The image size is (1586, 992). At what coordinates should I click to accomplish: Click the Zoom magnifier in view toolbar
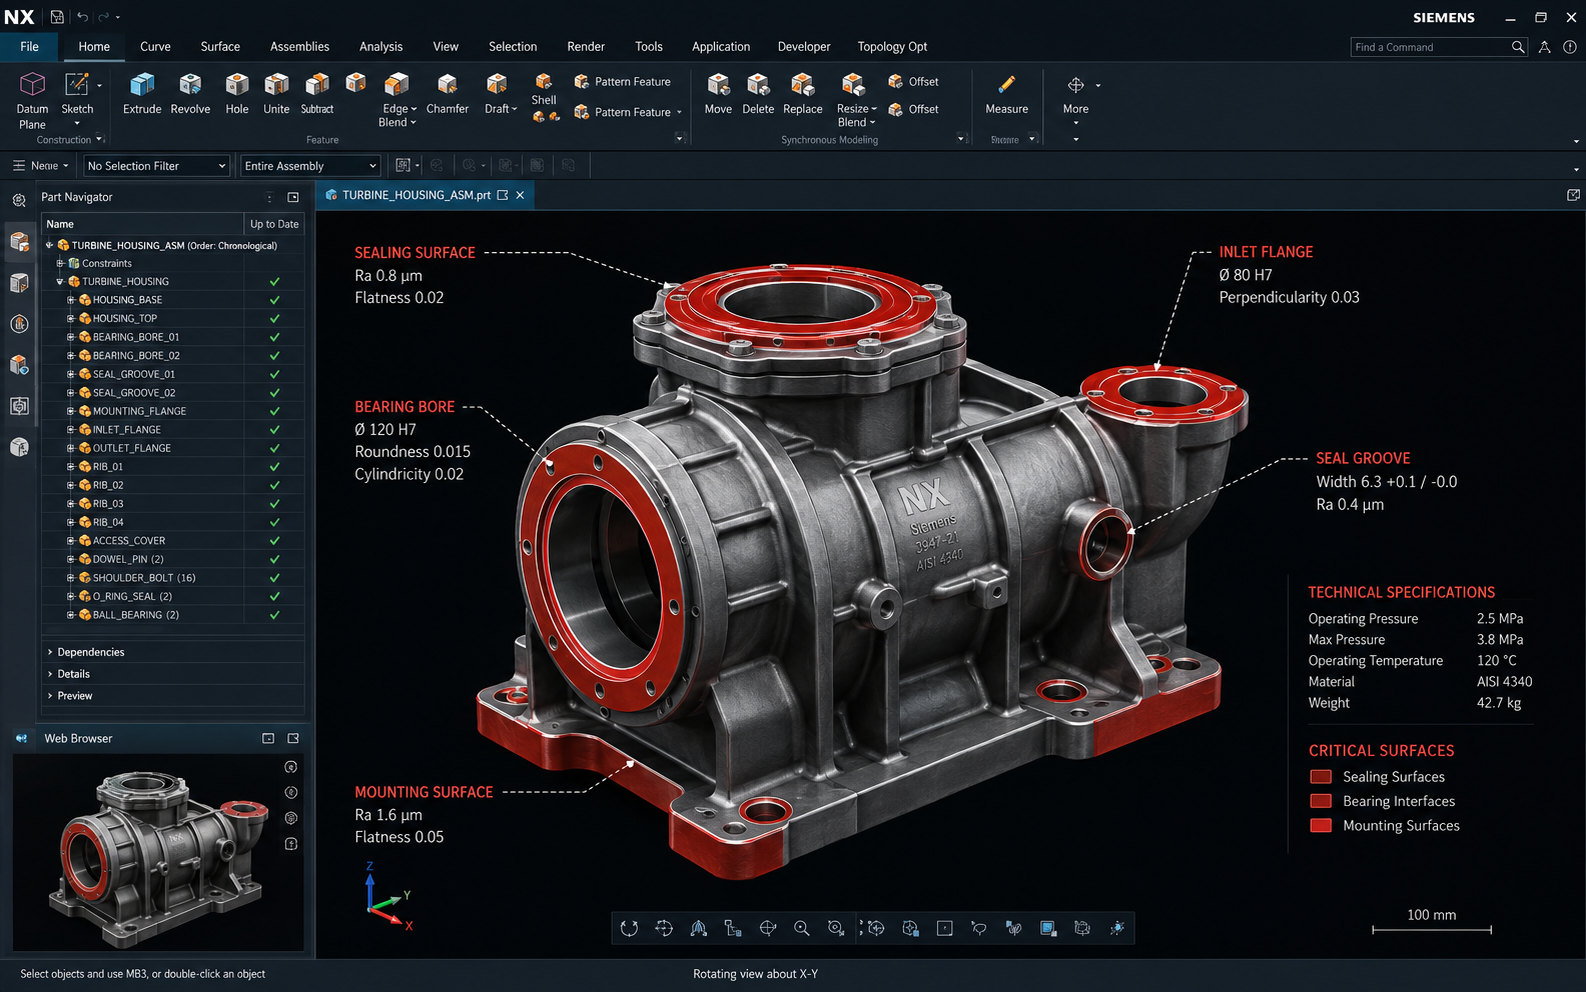[801, 928]
